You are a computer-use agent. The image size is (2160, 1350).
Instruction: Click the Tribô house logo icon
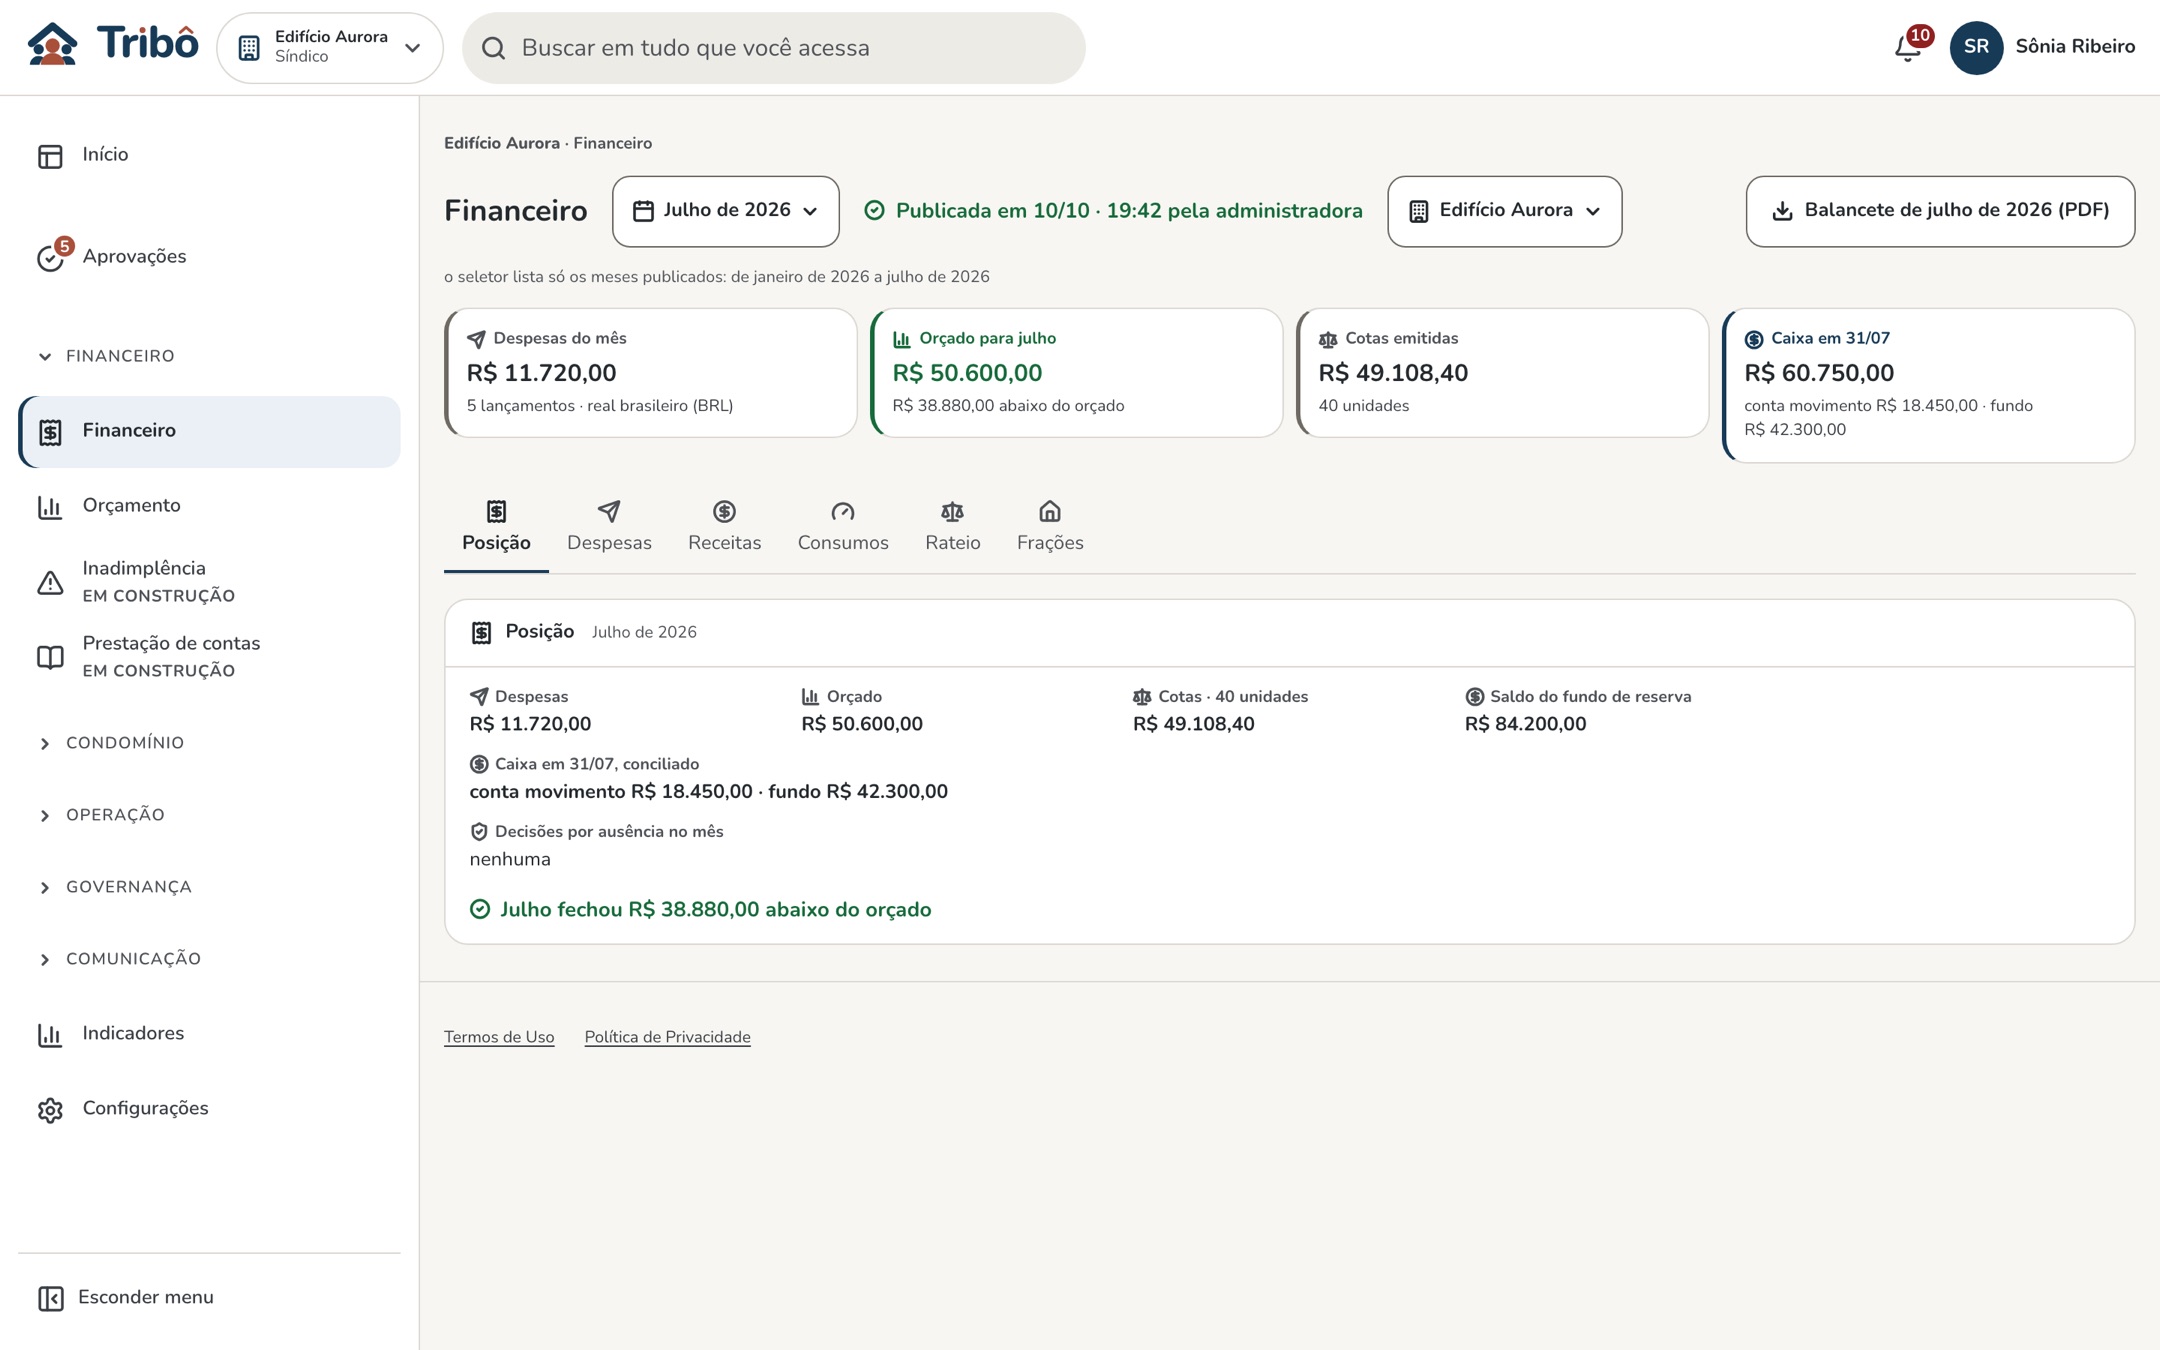pyautogui.click(x=53, y=46)
